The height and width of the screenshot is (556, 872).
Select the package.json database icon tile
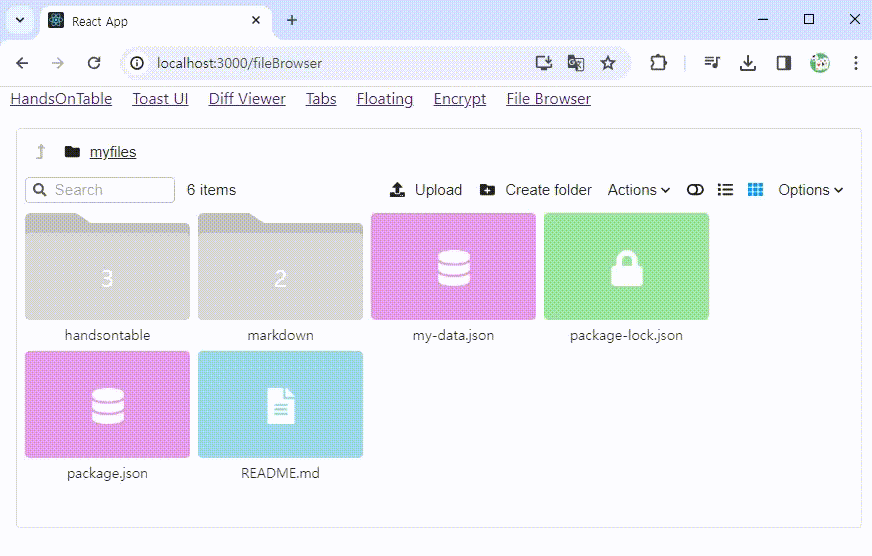pyautogui.click(x=107, y=404)
